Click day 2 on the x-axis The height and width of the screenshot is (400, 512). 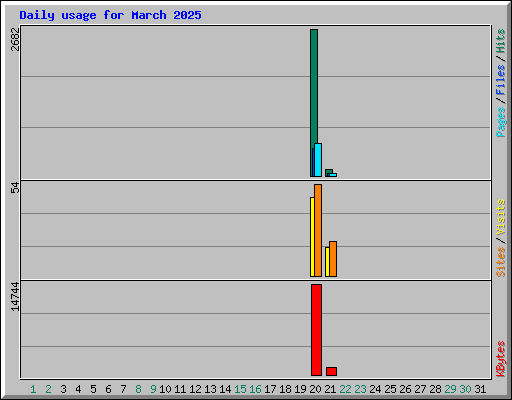pos(48,389)
